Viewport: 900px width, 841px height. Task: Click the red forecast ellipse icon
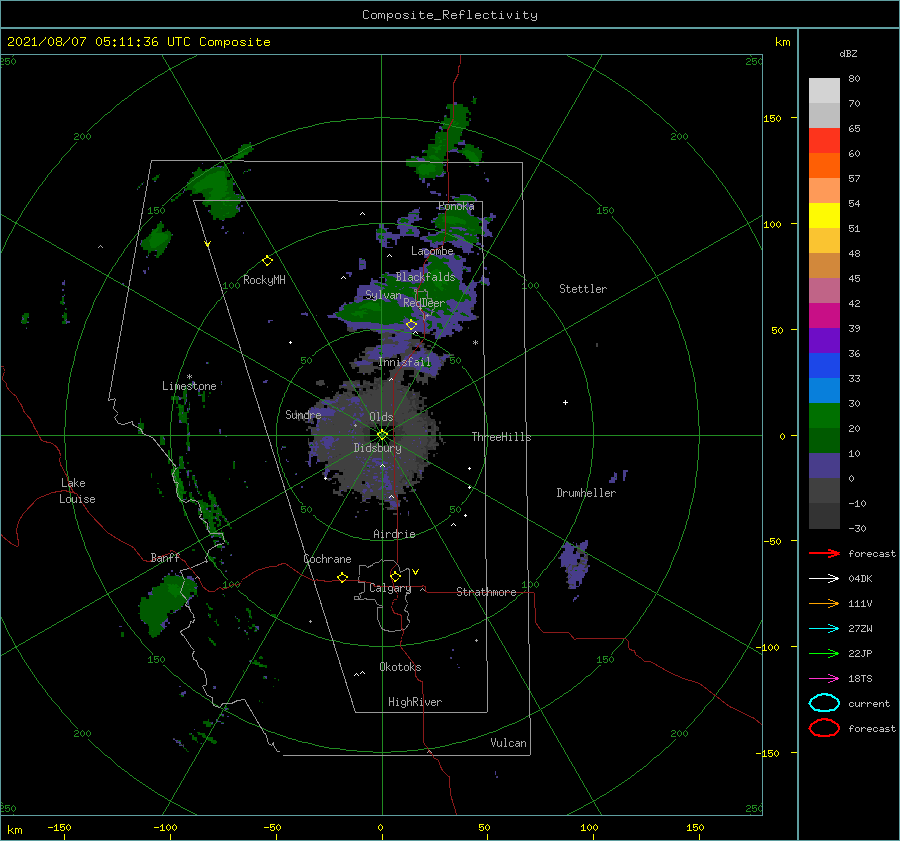tap(824, 728)
